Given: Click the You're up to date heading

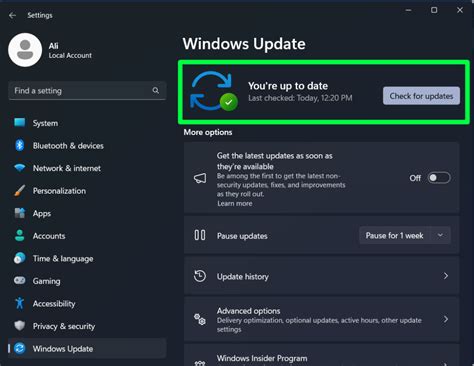Looking at the screenshot, I should point(288,86).
